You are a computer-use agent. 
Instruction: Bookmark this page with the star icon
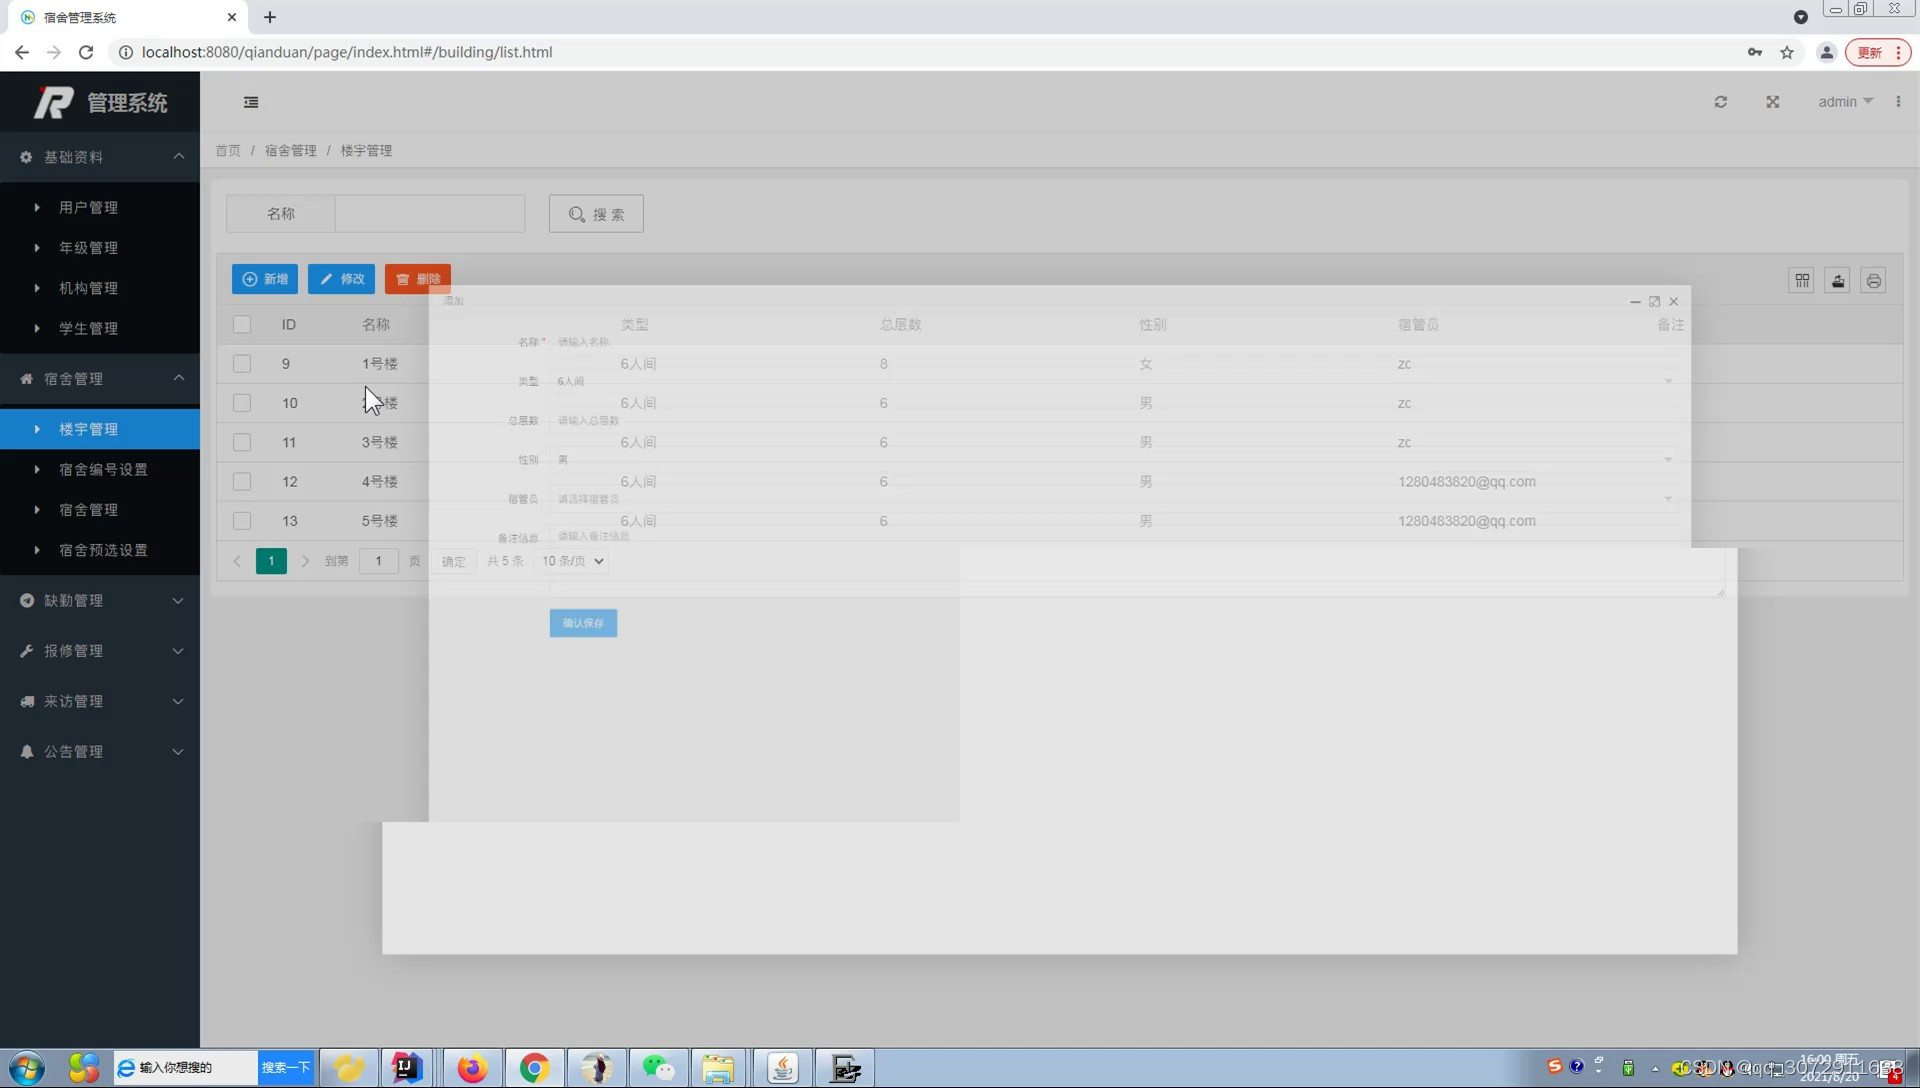[1787, 52]
